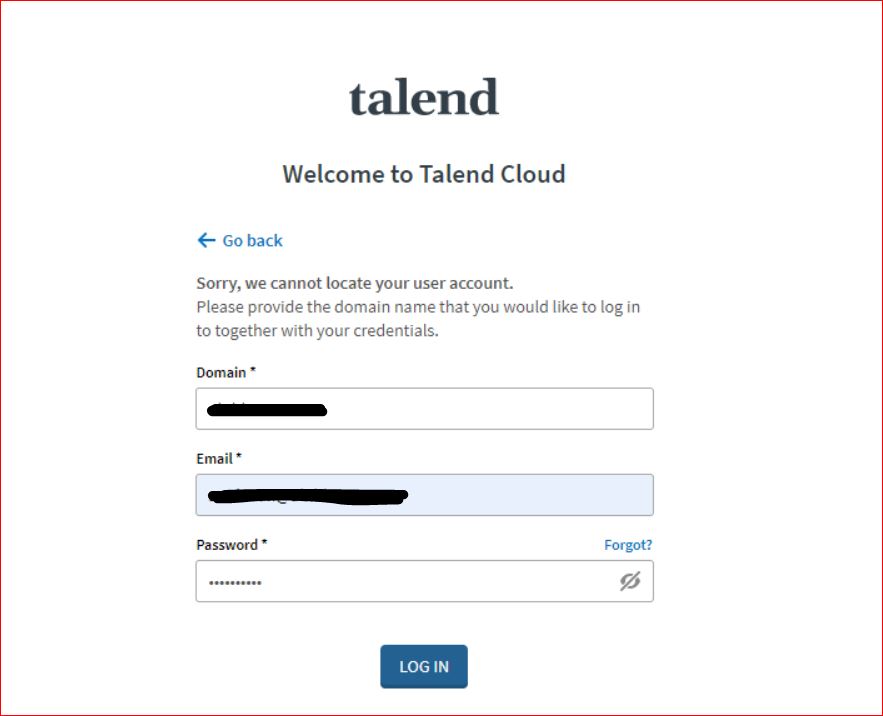Click the highlighted Email field
The height and width of the screenshot is (716, 883).
[x=424, y=494]
